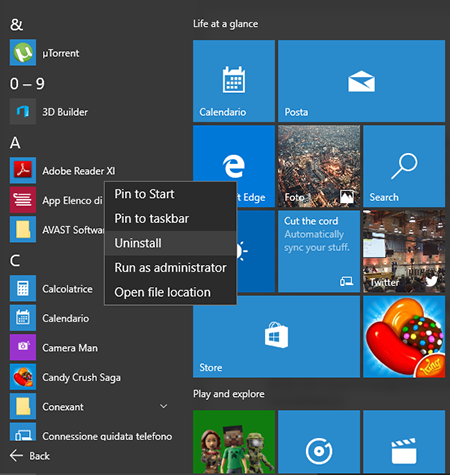This screenshot has width=450, height=475.
Task: Open the Posta mail tile
Action: (362, 81)
